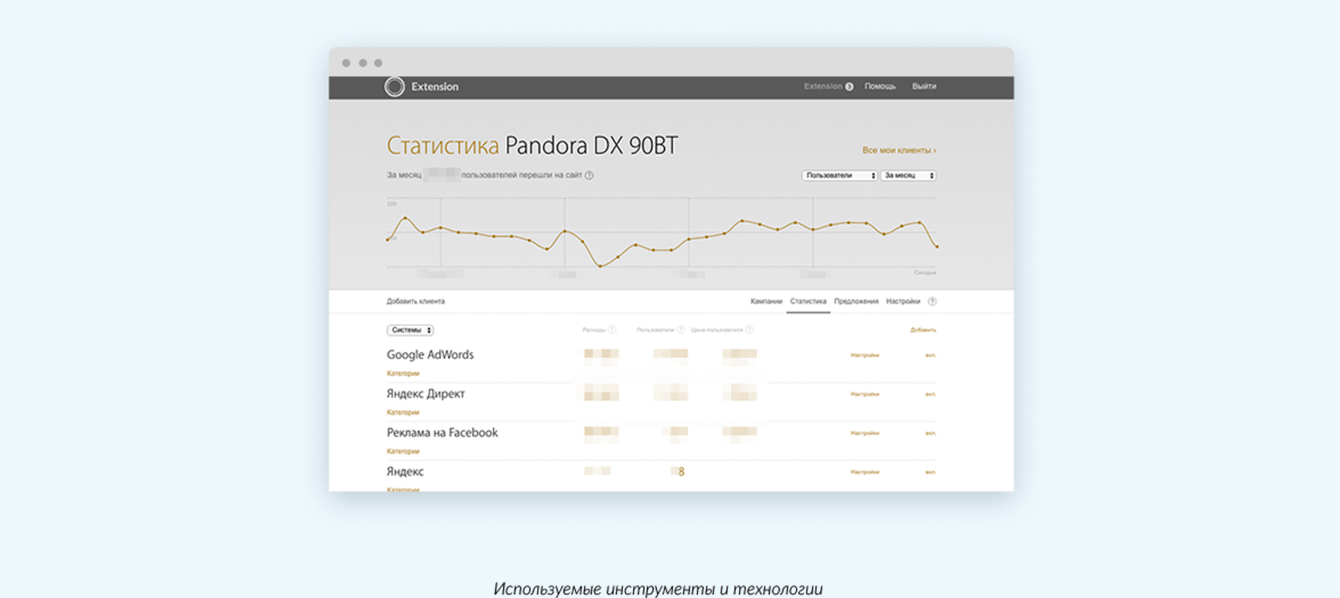Show the hint icon next to Цена пользователя
The image size is (1340, 598).
point(749,329)
